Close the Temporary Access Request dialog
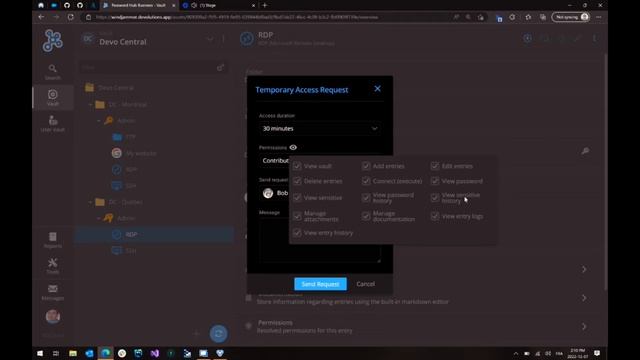Viewport: 640px width, 360px height. [378, 89]
